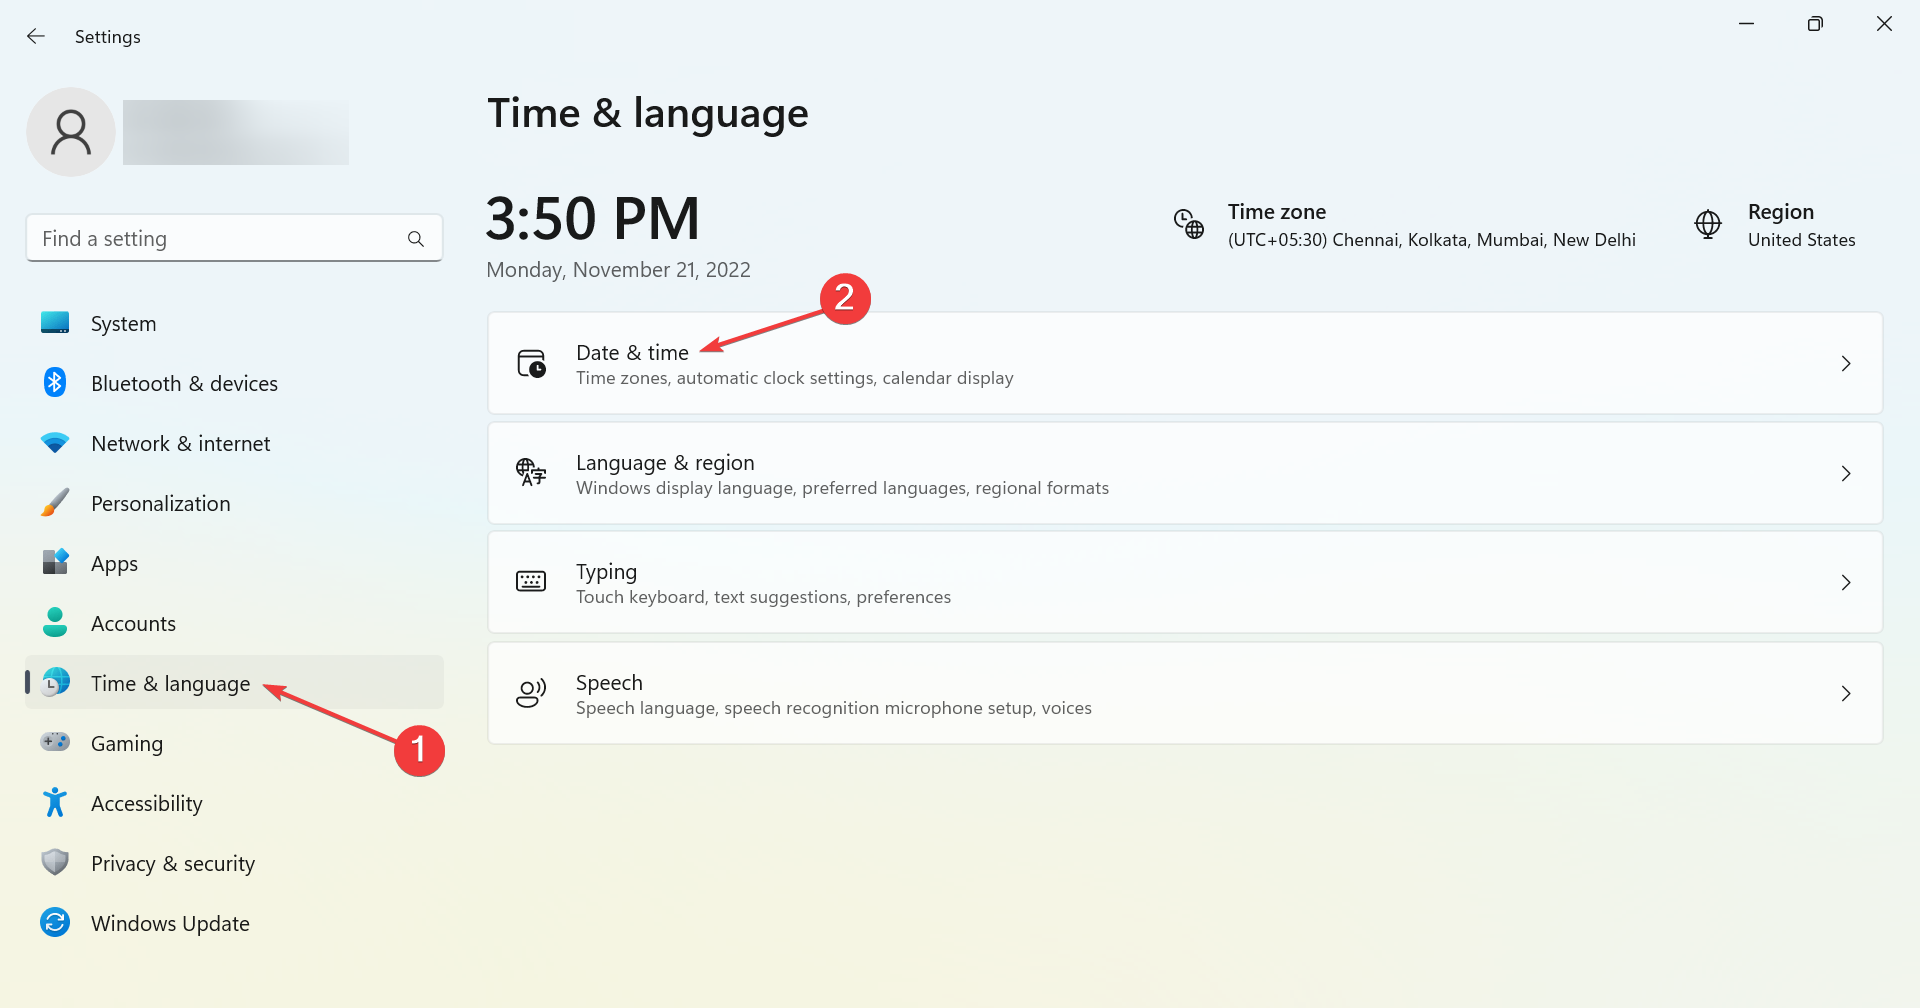Image resolution: width=1920 pixels, height=1008 pixels.
Task: Click the Bluetooth icon in sidebar
Action: 55,383
